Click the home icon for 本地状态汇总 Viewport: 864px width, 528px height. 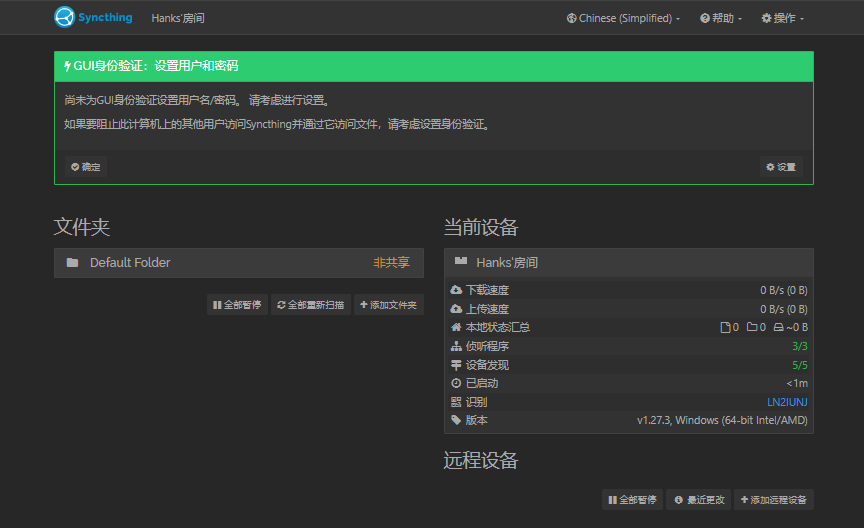tap(456, 327)
